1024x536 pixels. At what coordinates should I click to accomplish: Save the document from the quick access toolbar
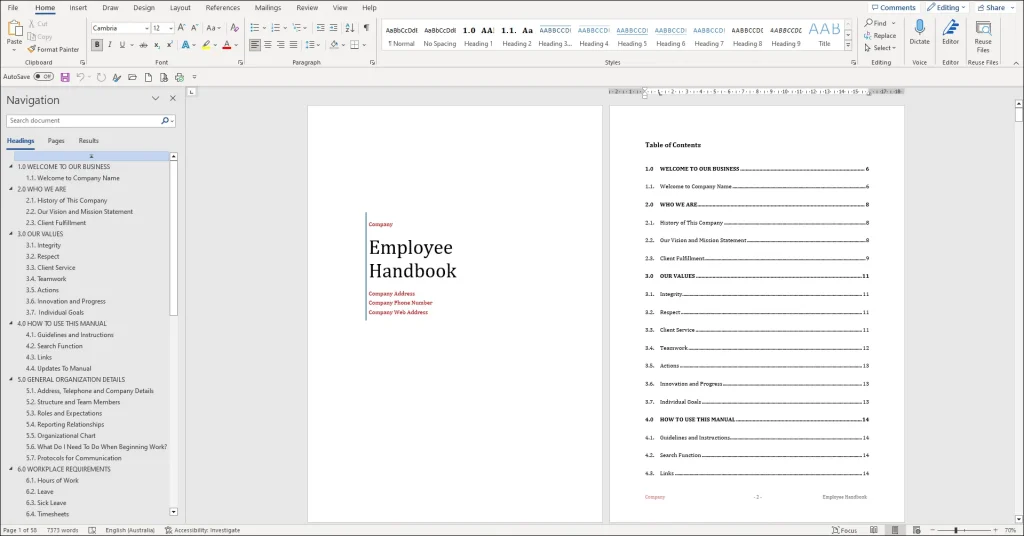tap(65, 77)
